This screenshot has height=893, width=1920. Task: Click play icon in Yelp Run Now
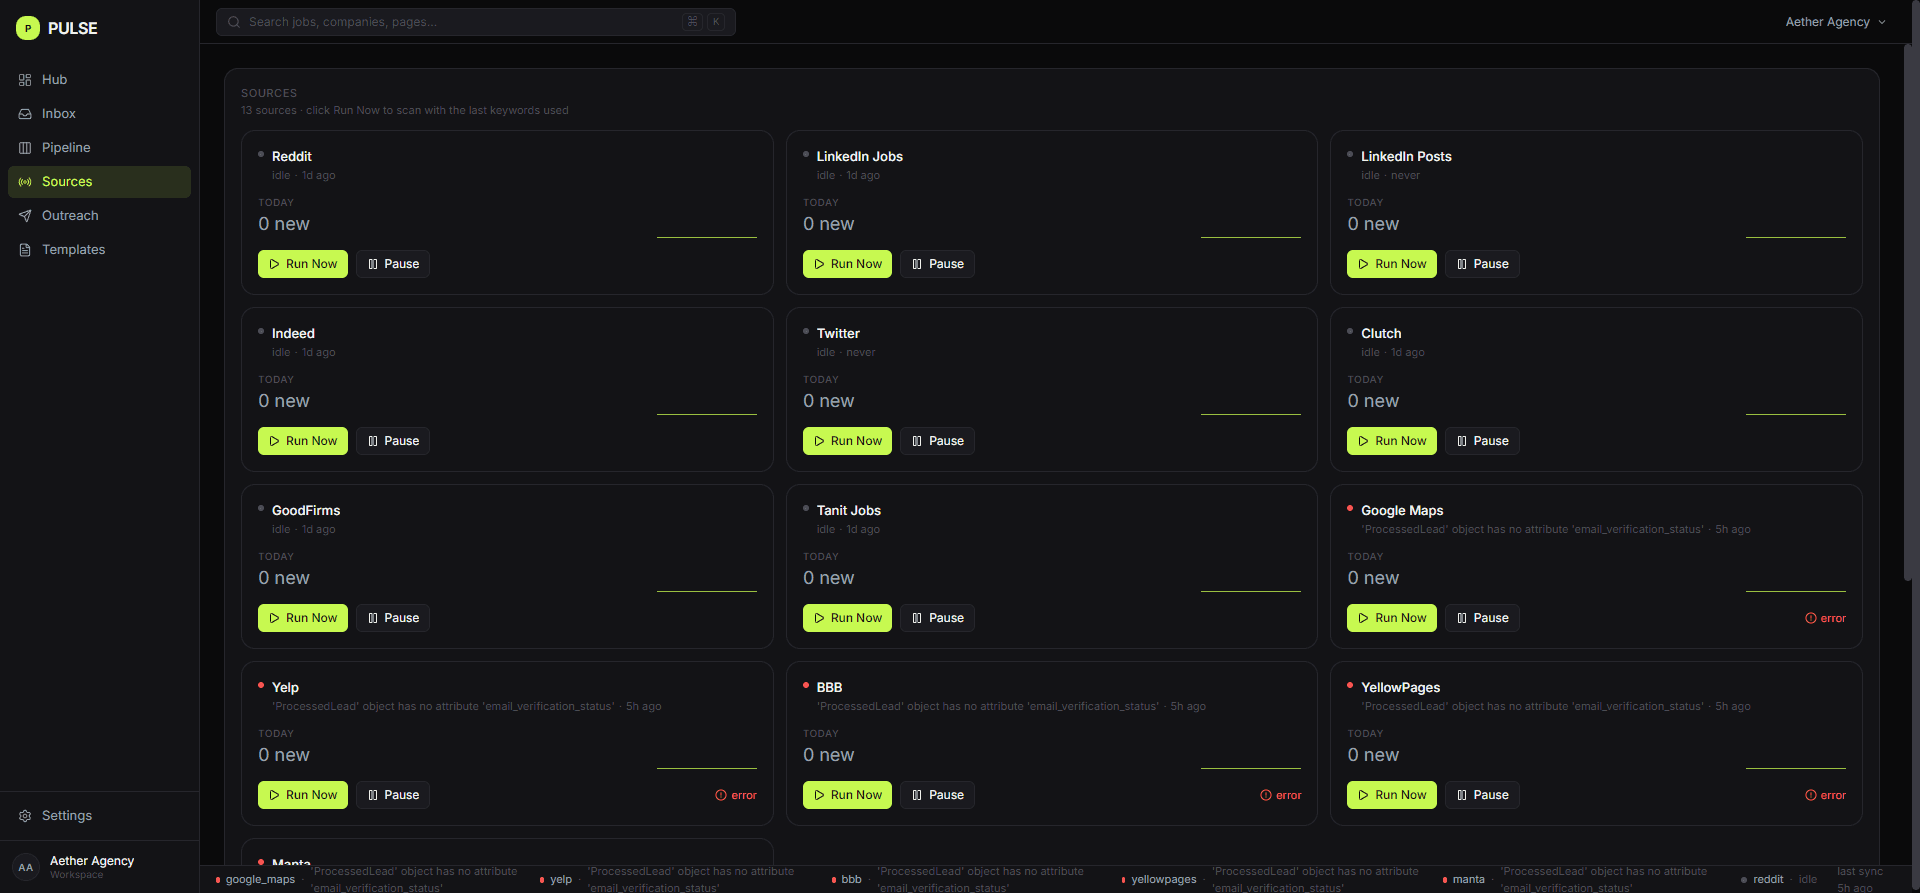pos(274,795)
